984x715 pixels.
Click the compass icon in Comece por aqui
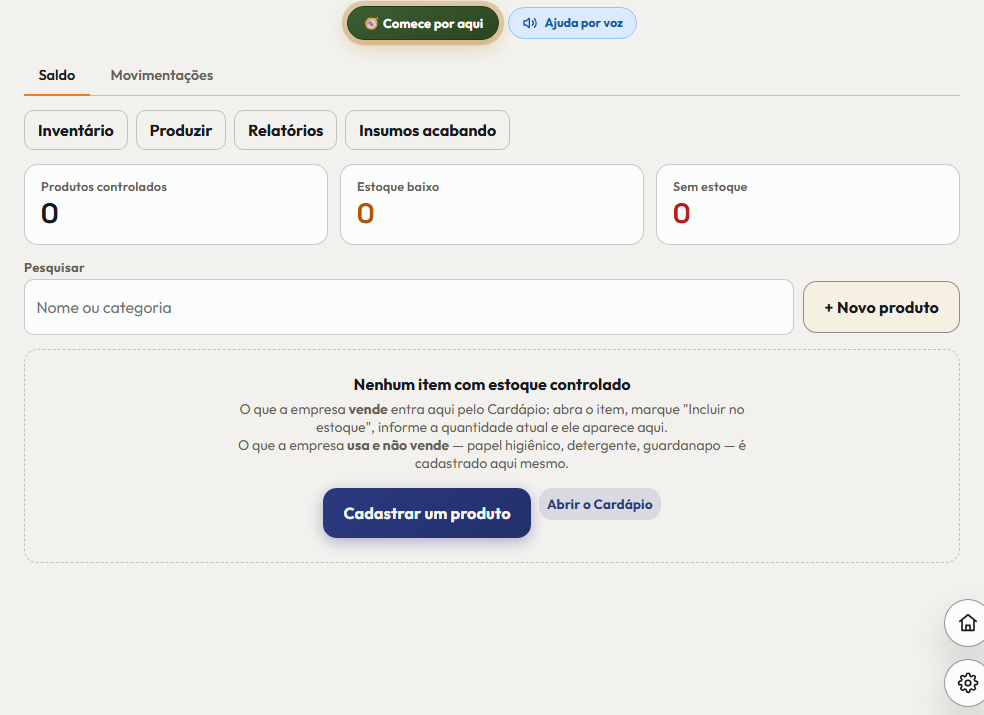(x=372, y=24)
